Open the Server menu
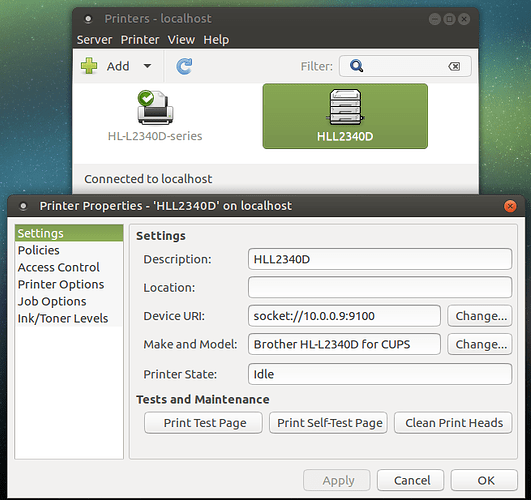The width and height of the screenshot is (531, 500). point(94,40)
